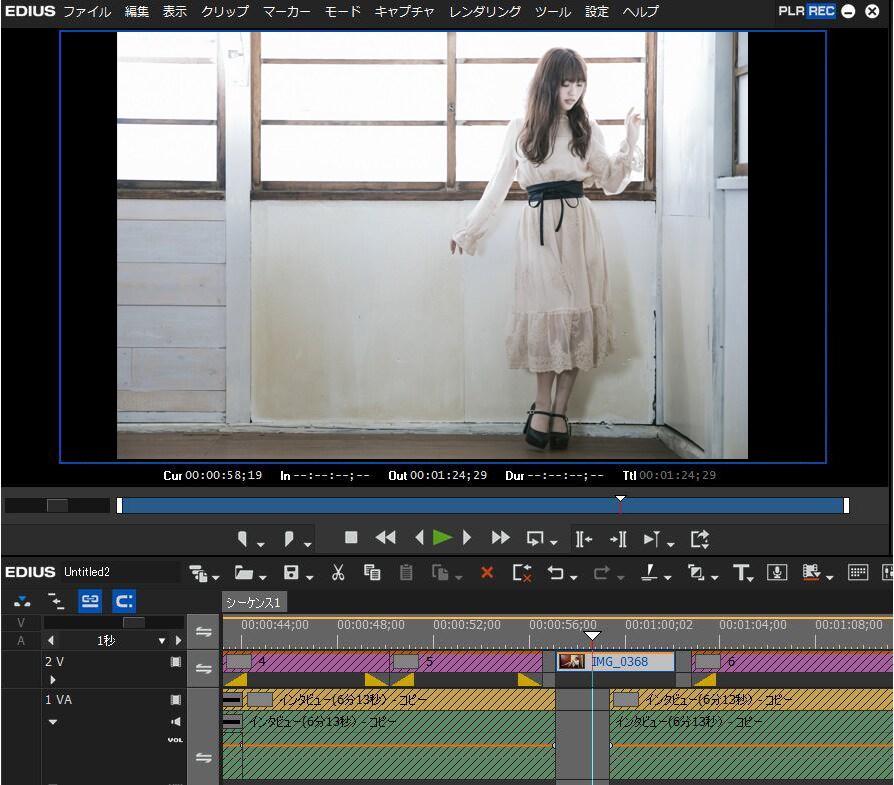The image size is (894, 785).
Task: Toggle ripple mode button
Action: [x=56, y=601]
